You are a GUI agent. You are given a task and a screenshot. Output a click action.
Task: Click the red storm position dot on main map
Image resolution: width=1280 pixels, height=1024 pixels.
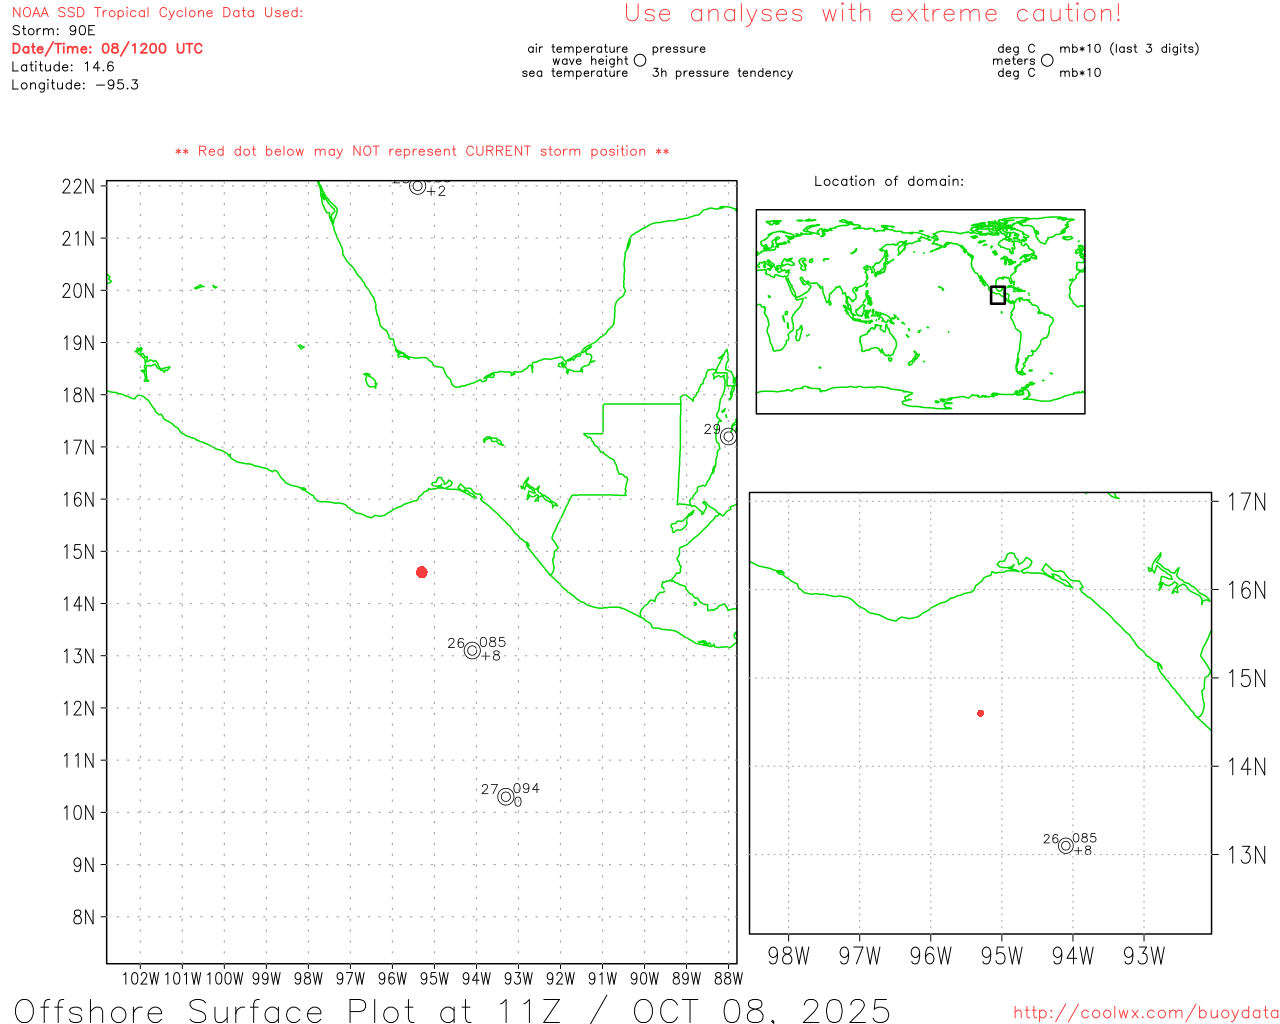point(422,572)
